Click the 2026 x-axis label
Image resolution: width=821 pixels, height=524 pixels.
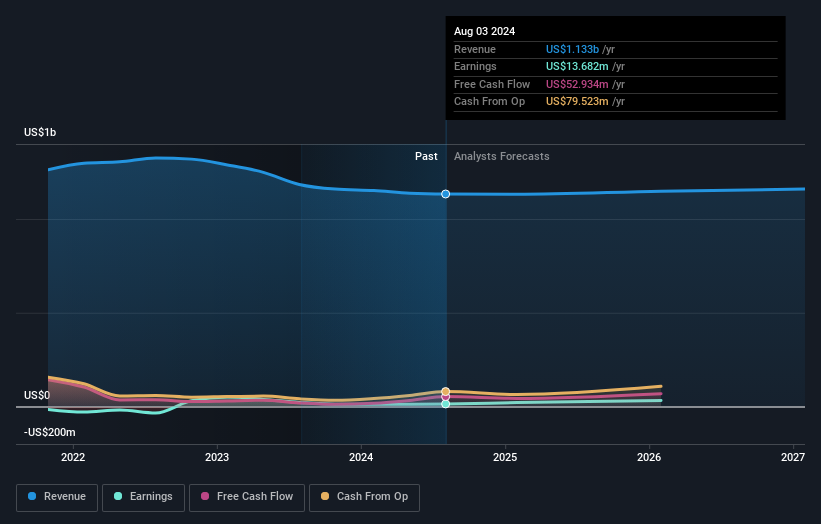(x=649, y=457)
